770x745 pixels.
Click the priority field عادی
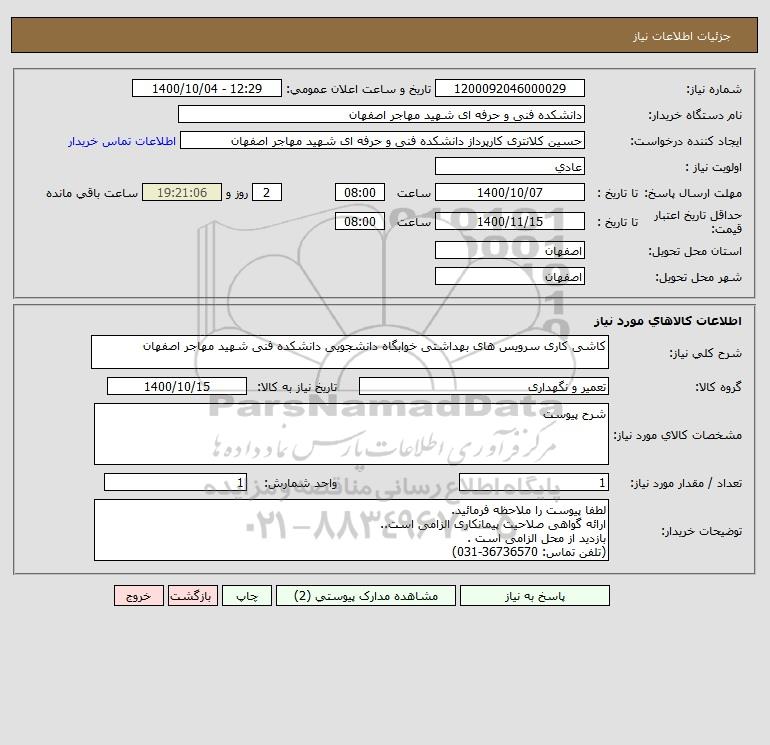pos(510,166)
